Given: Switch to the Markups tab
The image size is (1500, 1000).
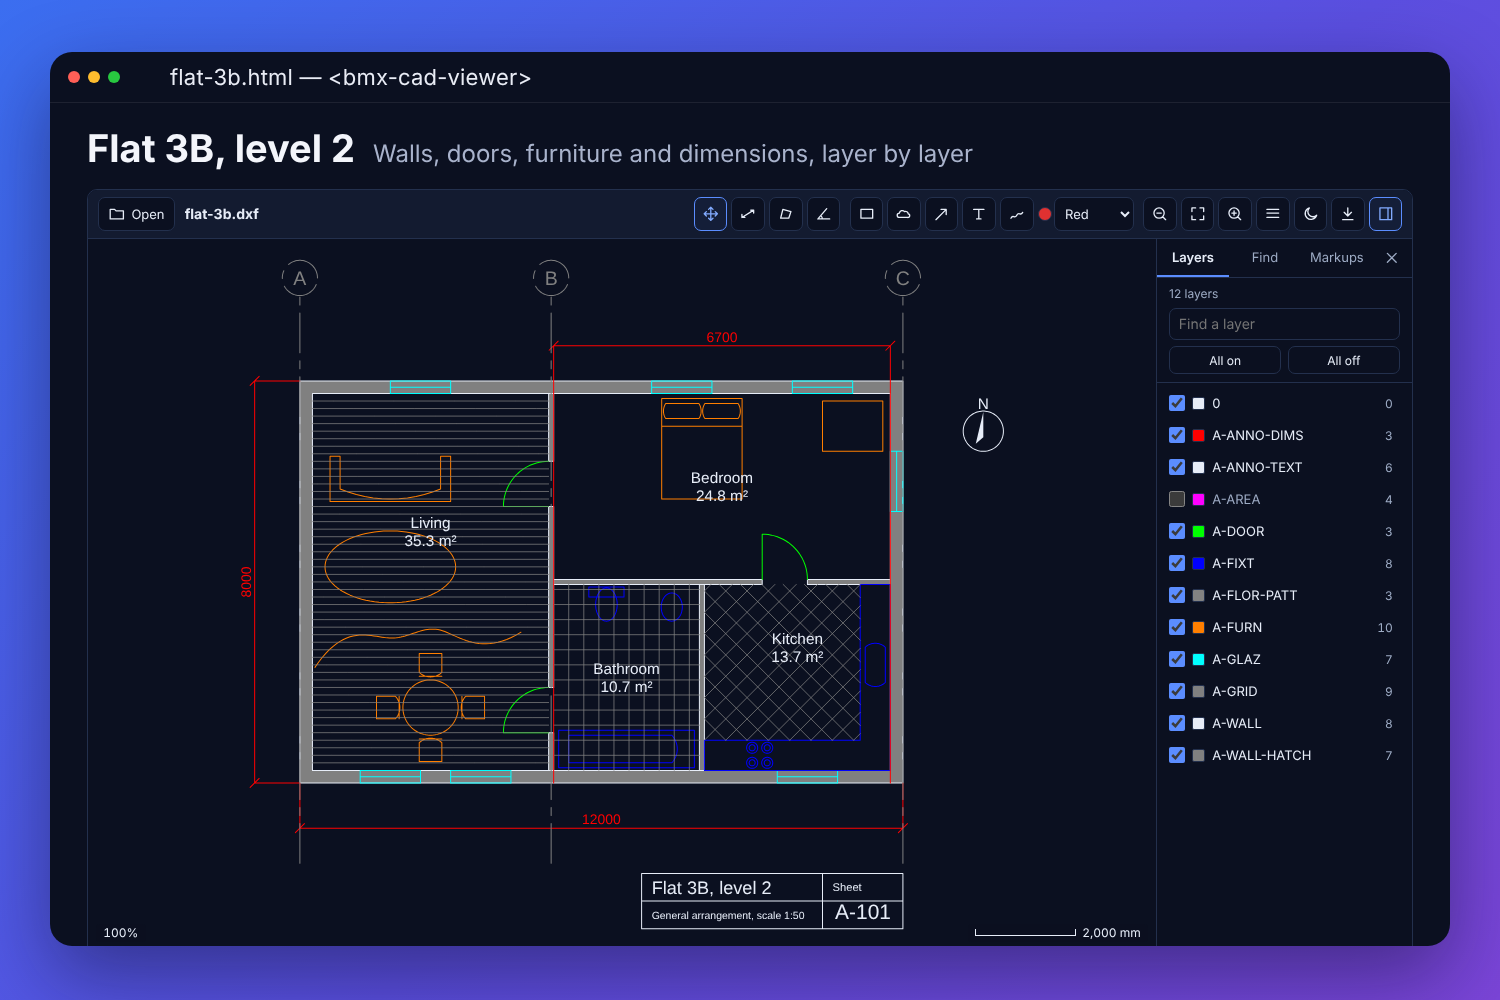Looking at the screenshot, I should (1336, 258).
